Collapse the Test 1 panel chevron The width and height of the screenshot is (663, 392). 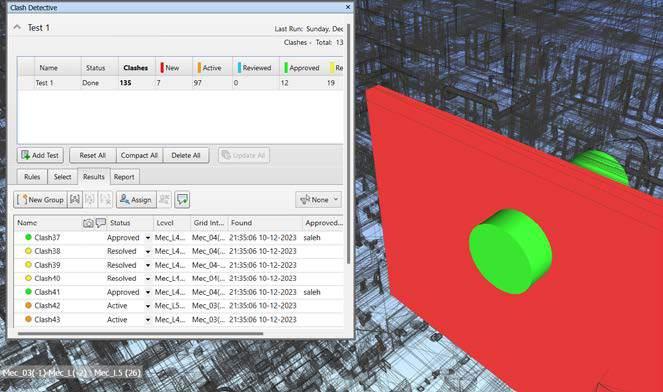coord(17,27)
